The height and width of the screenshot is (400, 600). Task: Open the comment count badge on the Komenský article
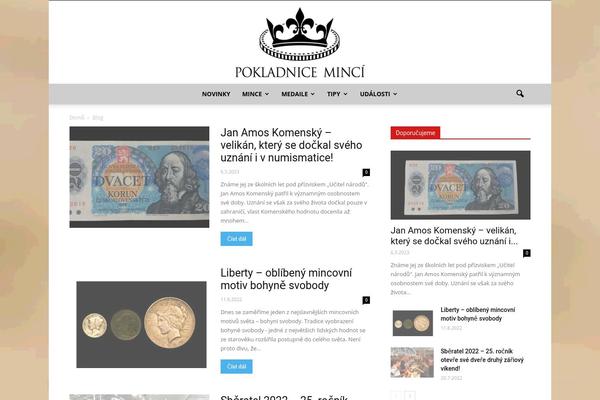(366, 172)
